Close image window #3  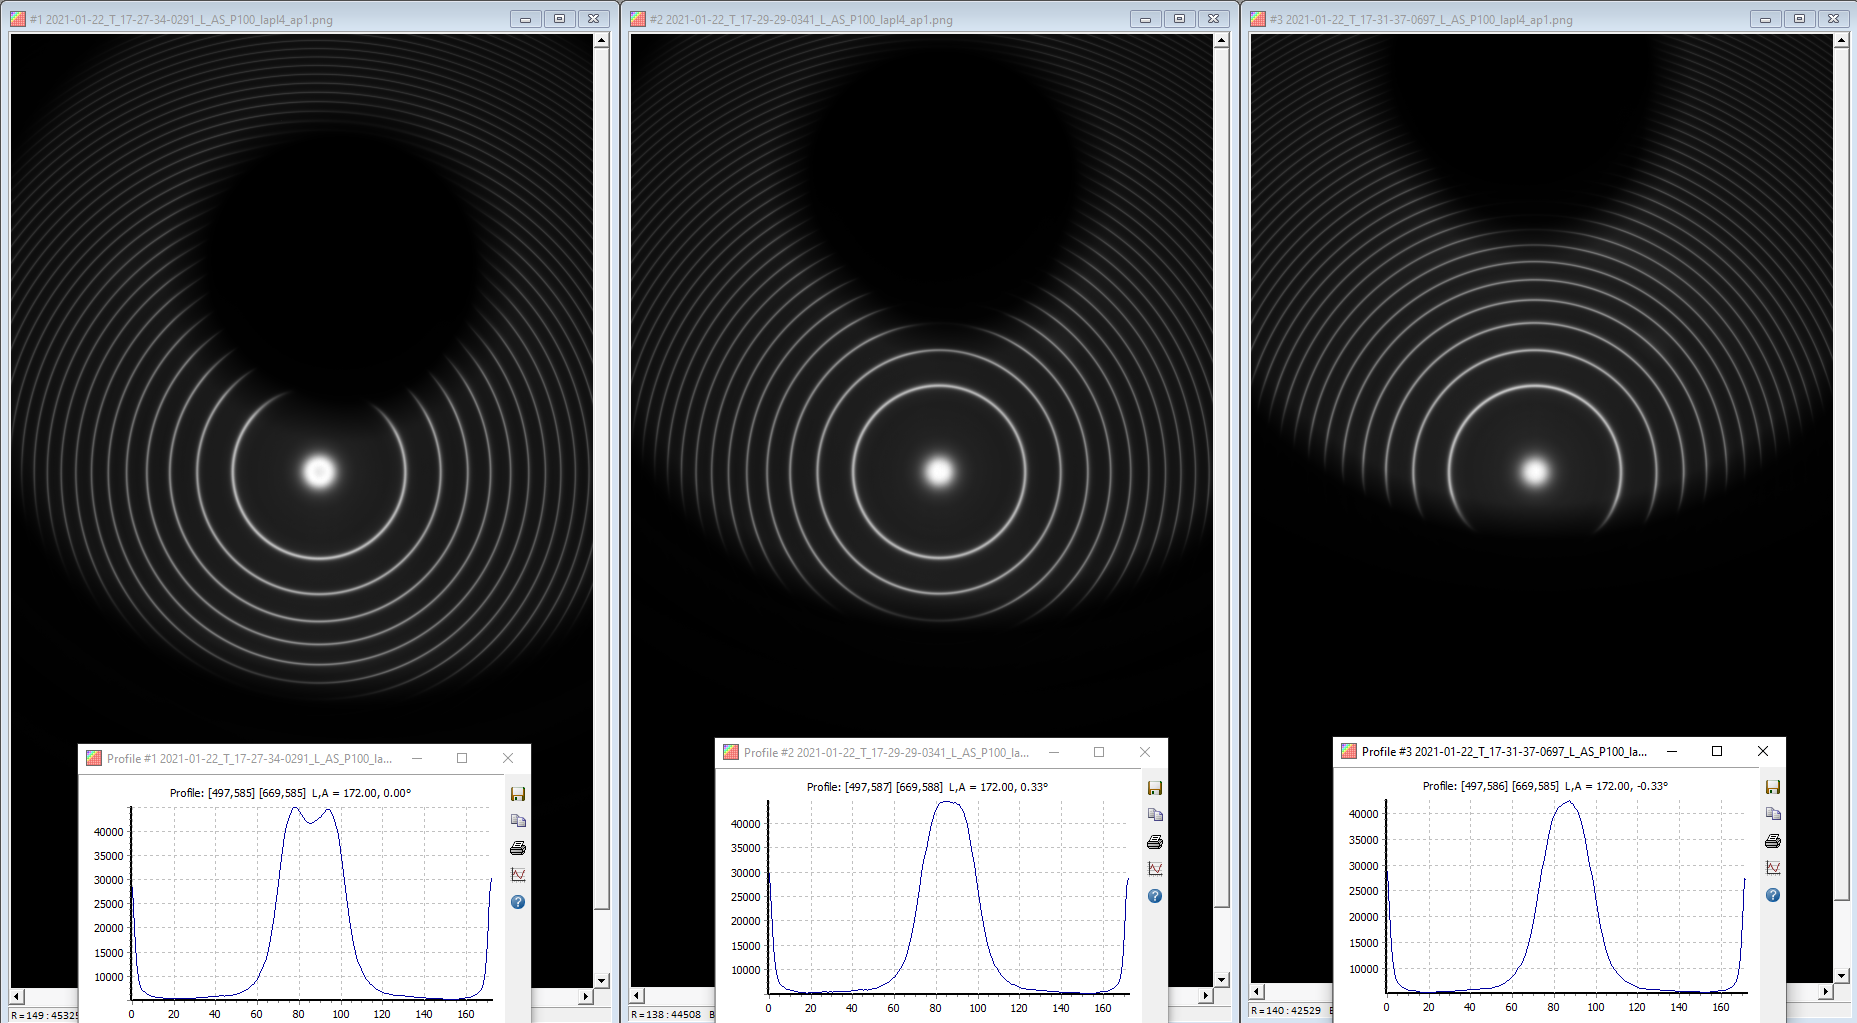[x=1833, y=19]
